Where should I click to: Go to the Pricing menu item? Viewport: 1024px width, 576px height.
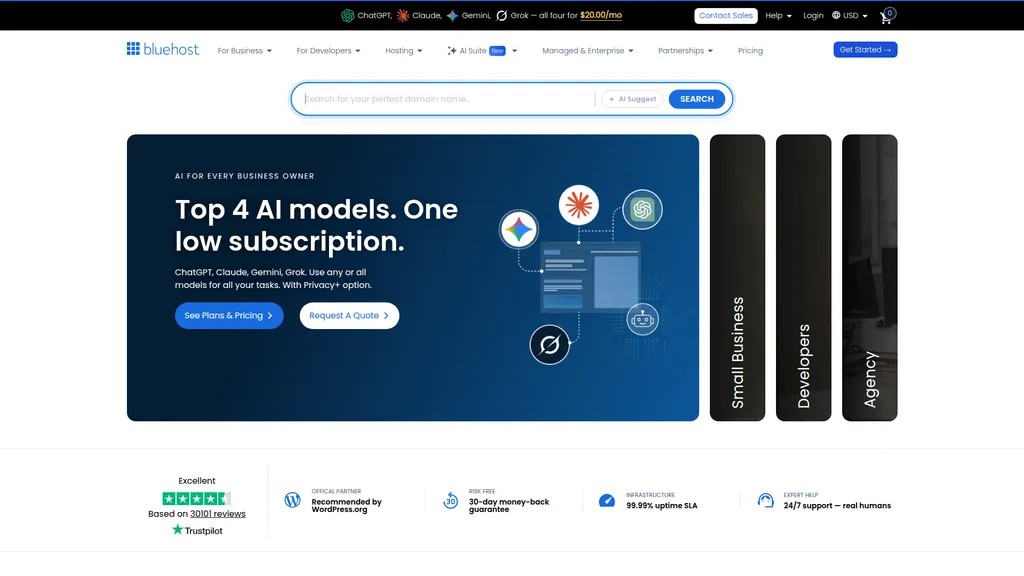point(750,50)
